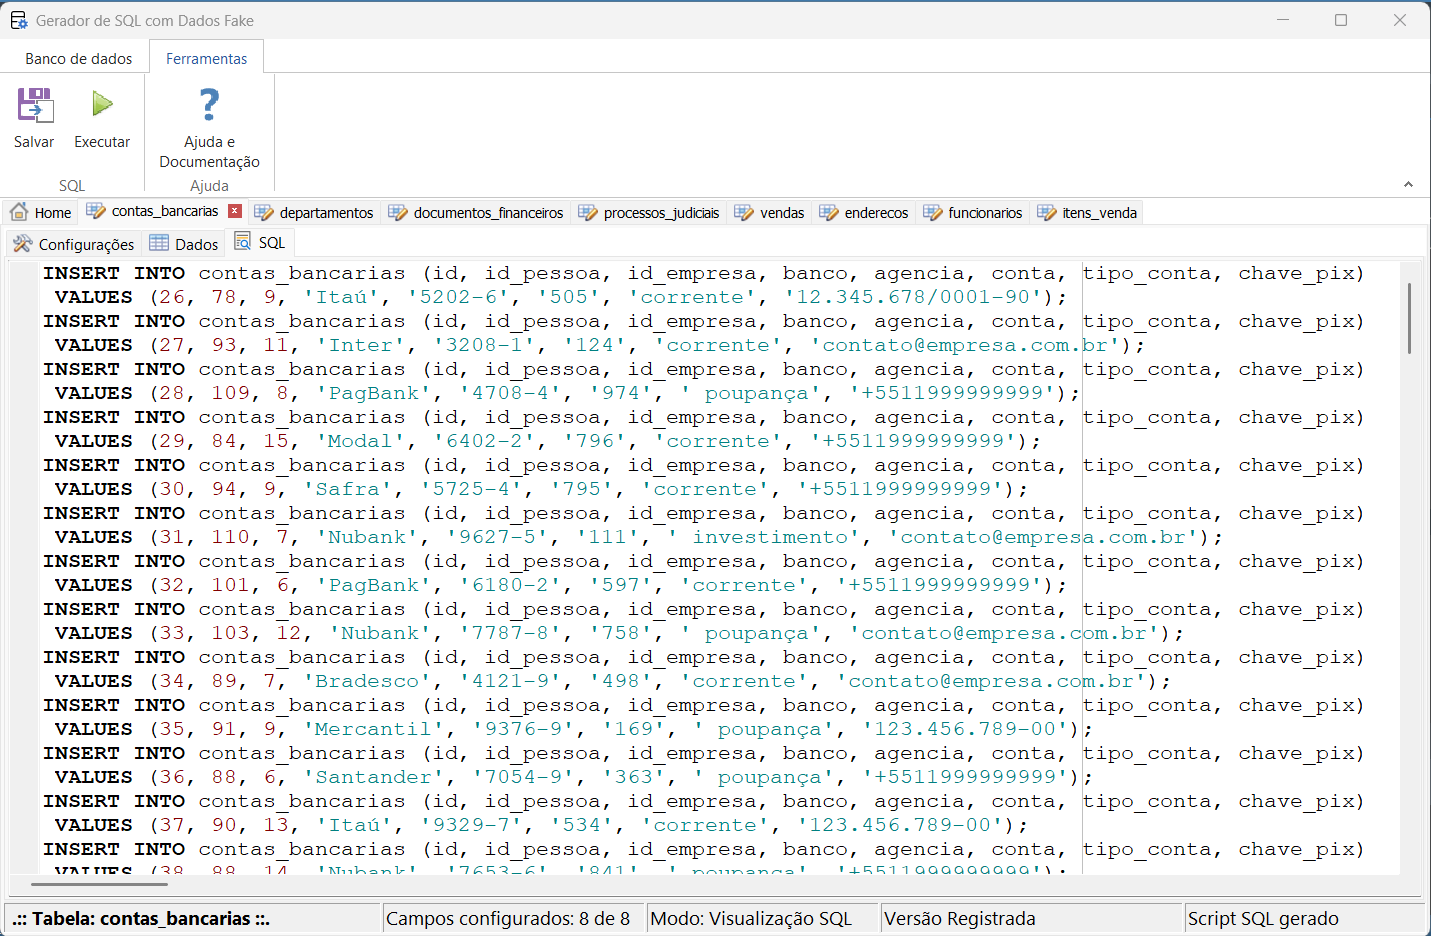This screenshot has width=1431, height=936.
Task: Collapse the ribbon using chevron arrow
Action: tap(1408, 184)
